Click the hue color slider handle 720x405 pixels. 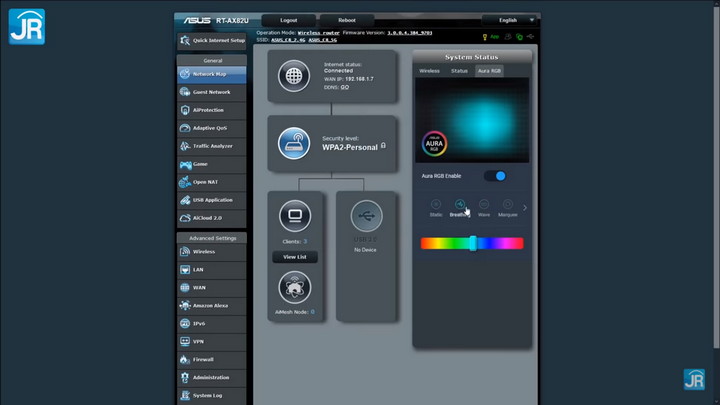[473, 243]
